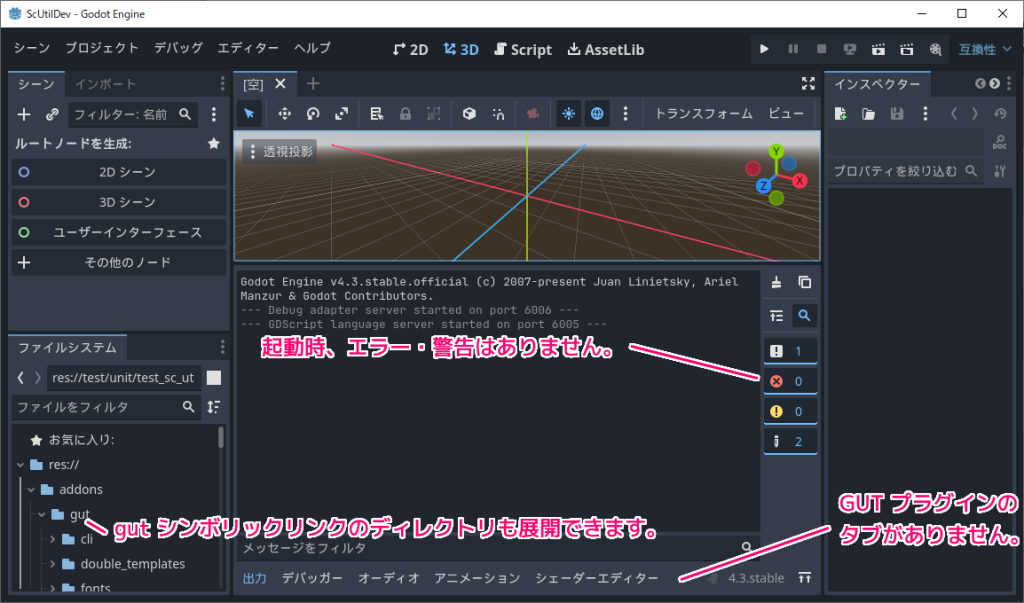
Task: Open the エディター menu
Action: [248, 48]
